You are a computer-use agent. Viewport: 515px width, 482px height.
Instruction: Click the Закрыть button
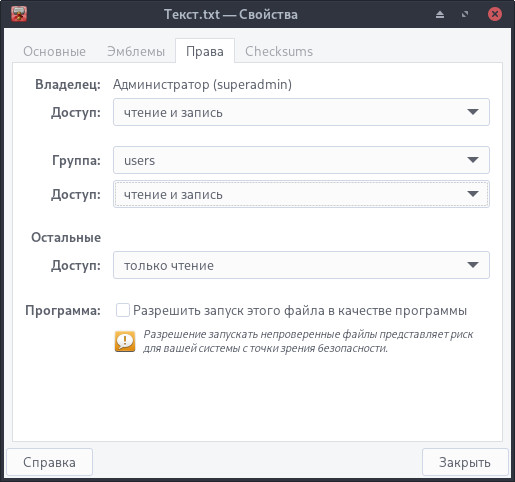click(465, 462)
